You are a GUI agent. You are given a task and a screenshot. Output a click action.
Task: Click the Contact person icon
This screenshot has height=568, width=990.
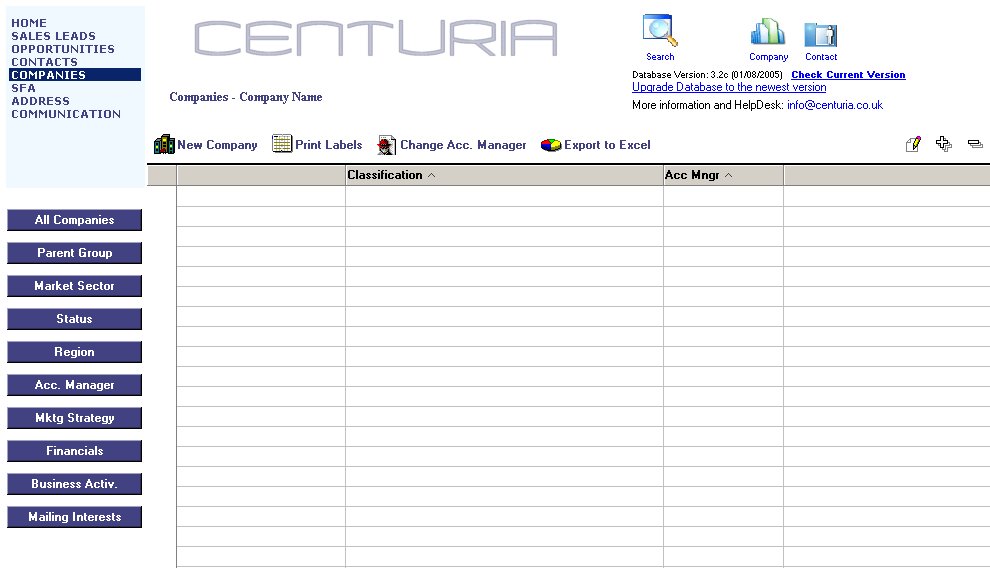821,34
